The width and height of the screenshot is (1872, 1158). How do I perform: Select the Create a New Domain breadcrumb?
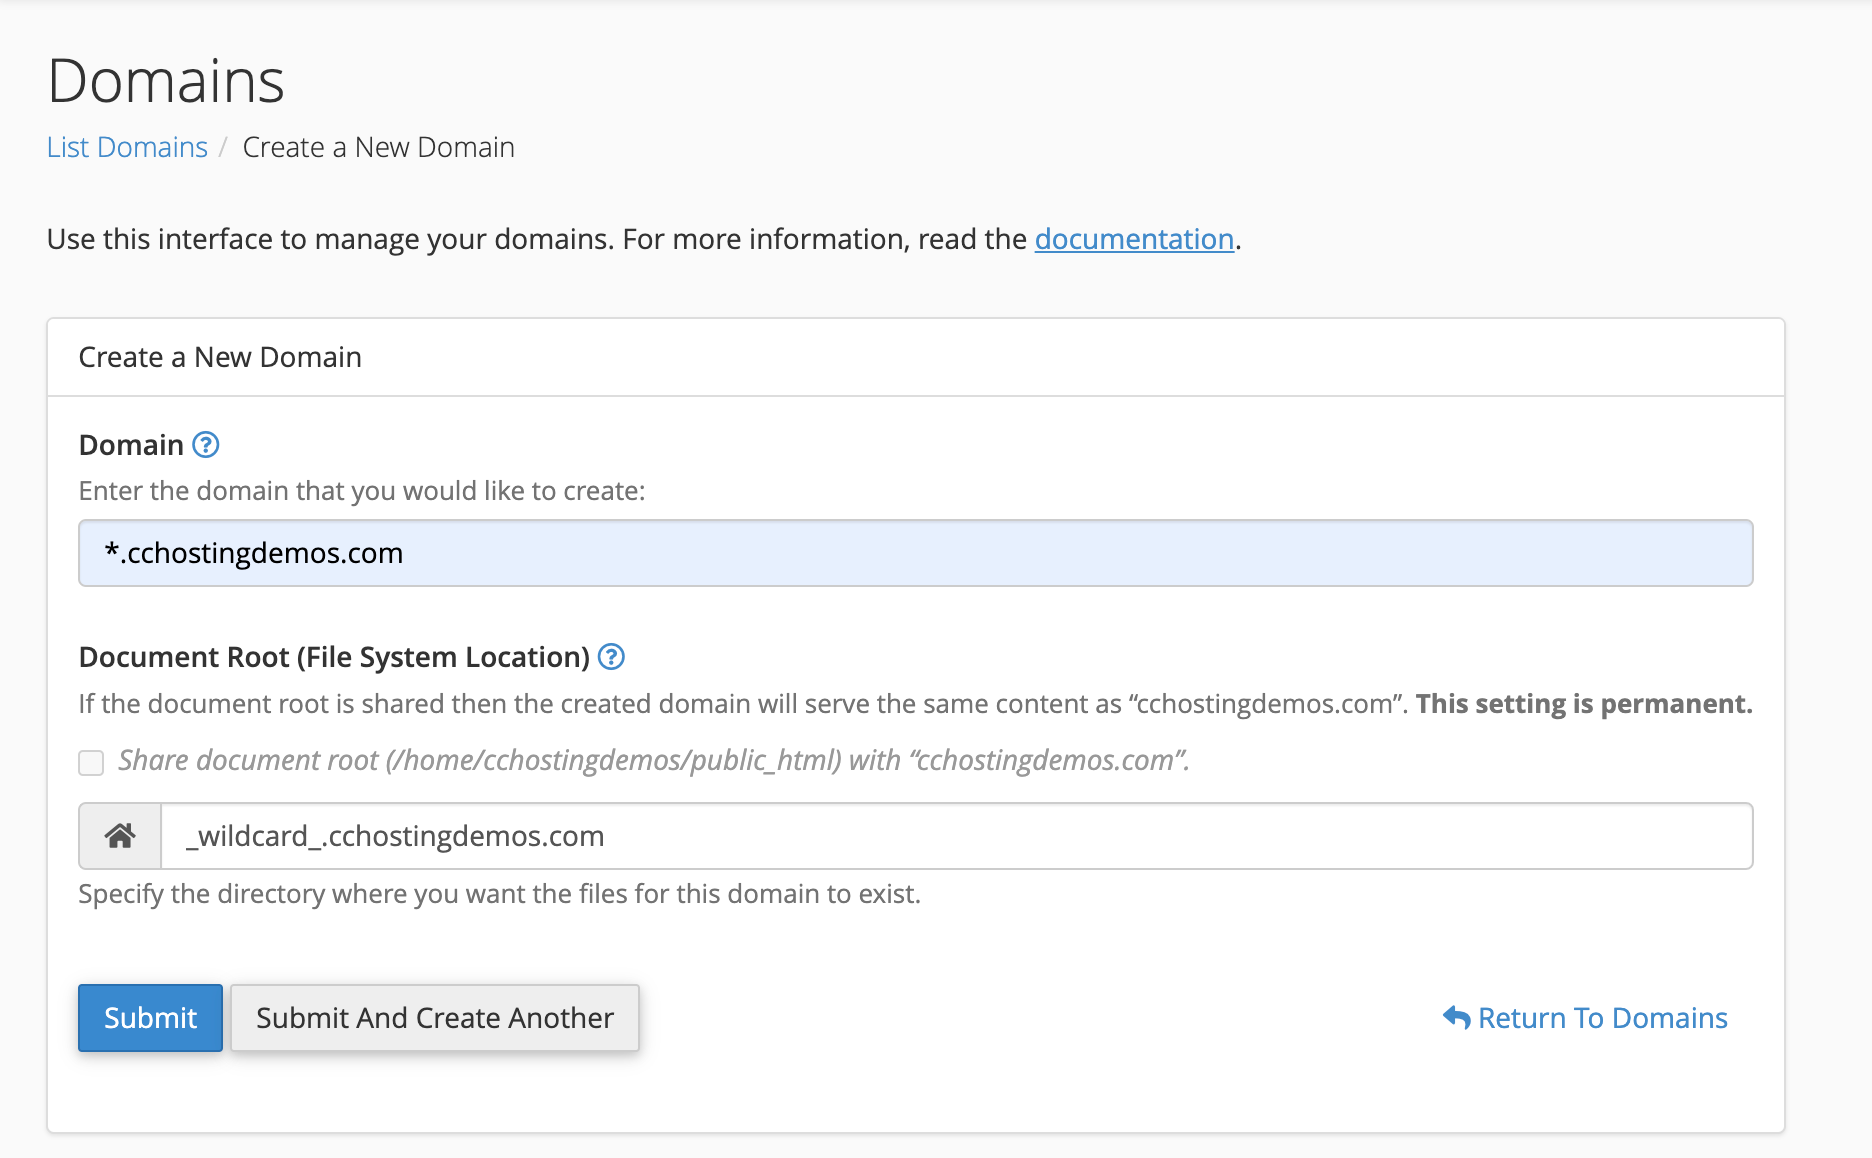click(378, 147)
